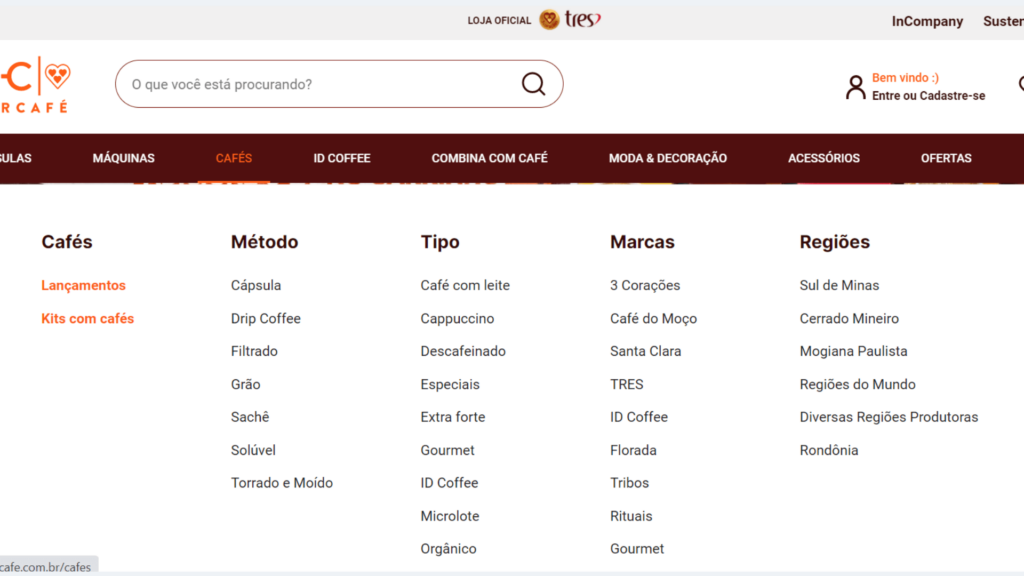Select Extra forte type
The image size is (1024, 576).
[453, 417]
